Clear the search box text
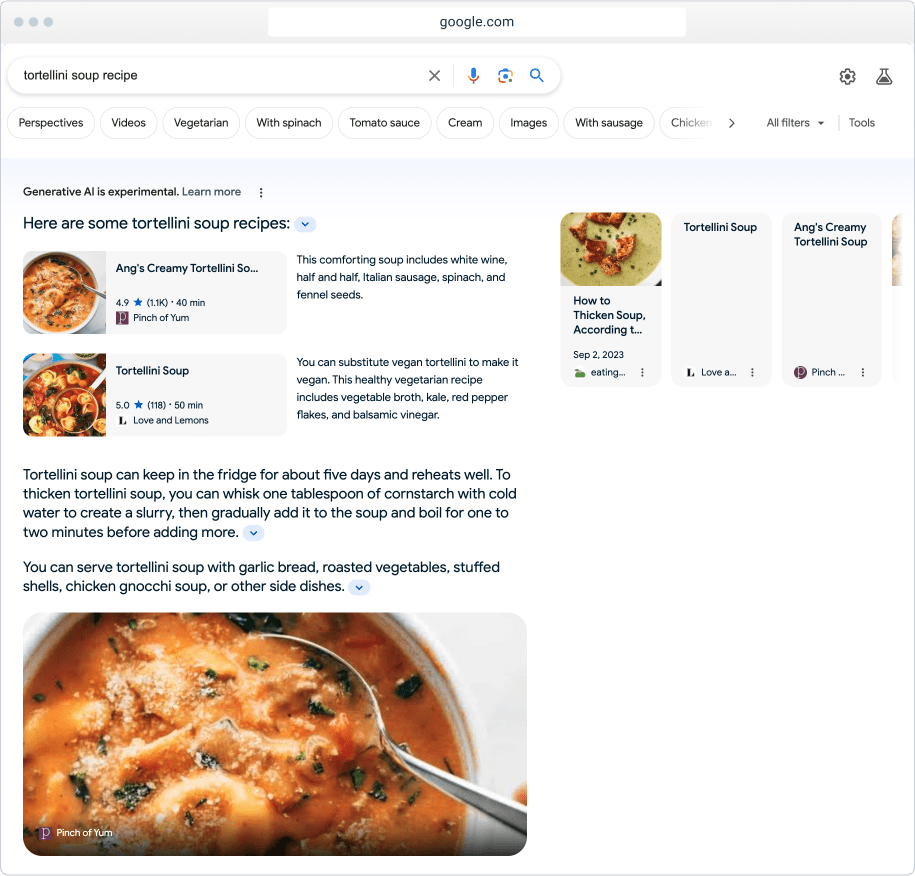Screen dimensions: 915x876 pos(434,76)
